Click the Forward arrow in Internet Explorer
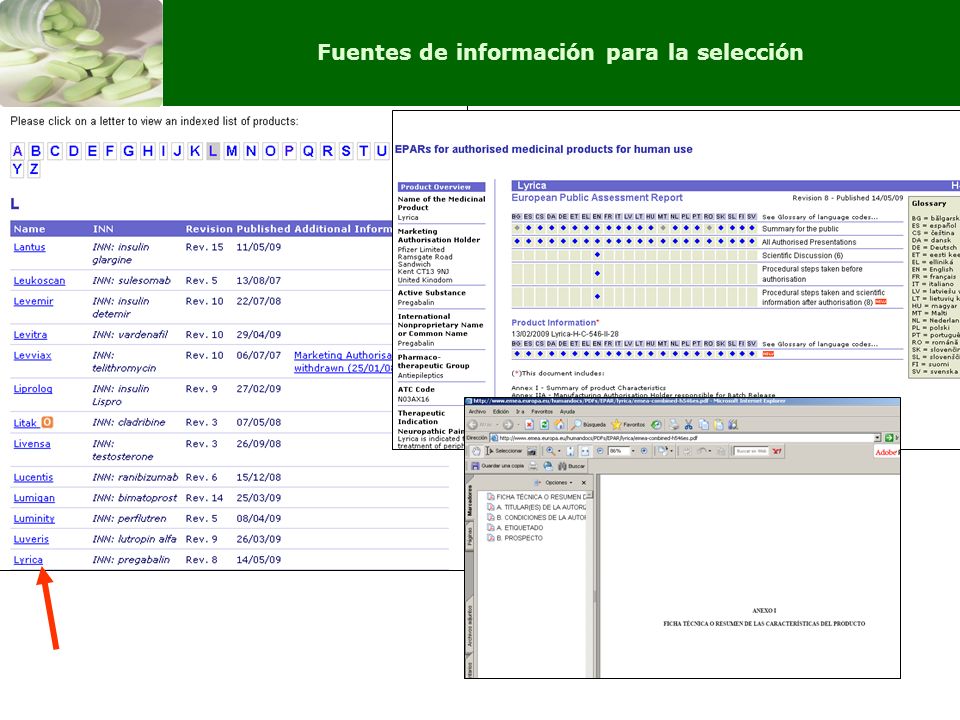Image resolution: width=960 pixels, height=720 pixels. (x=508, y=424)
